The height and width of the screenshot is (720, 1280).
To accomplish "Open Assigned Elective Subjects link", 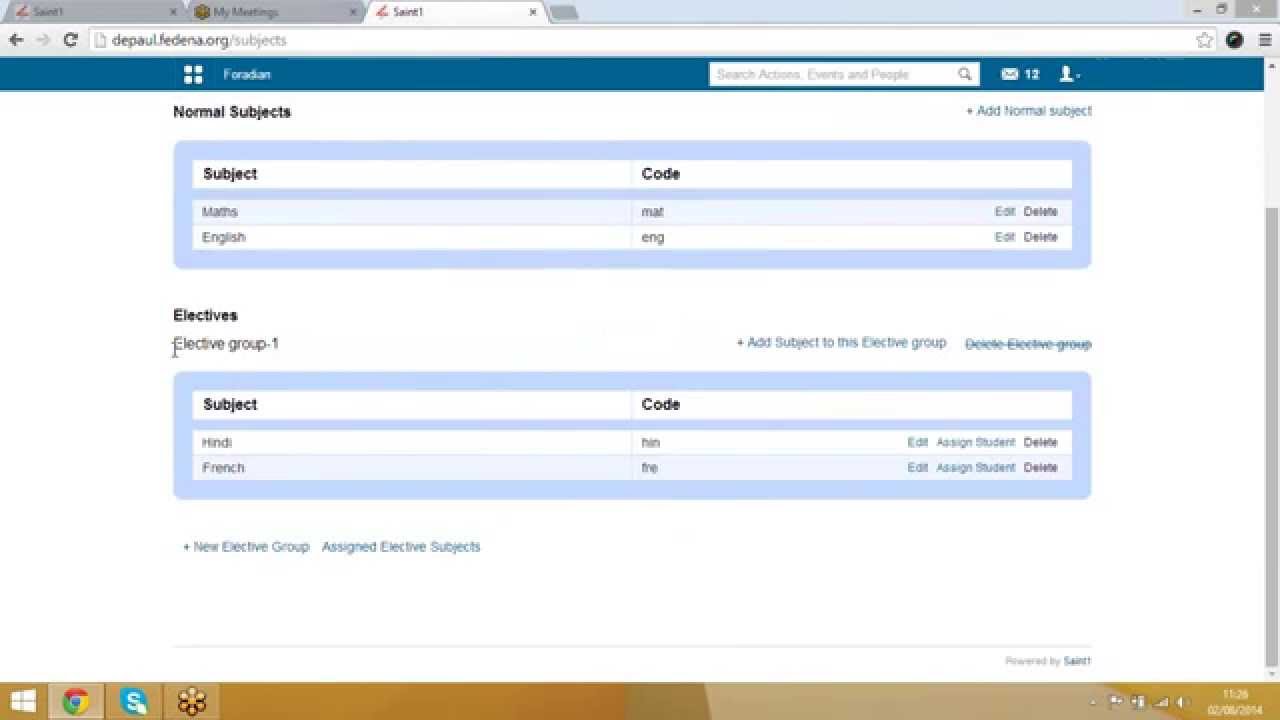I will coord(401,547).
